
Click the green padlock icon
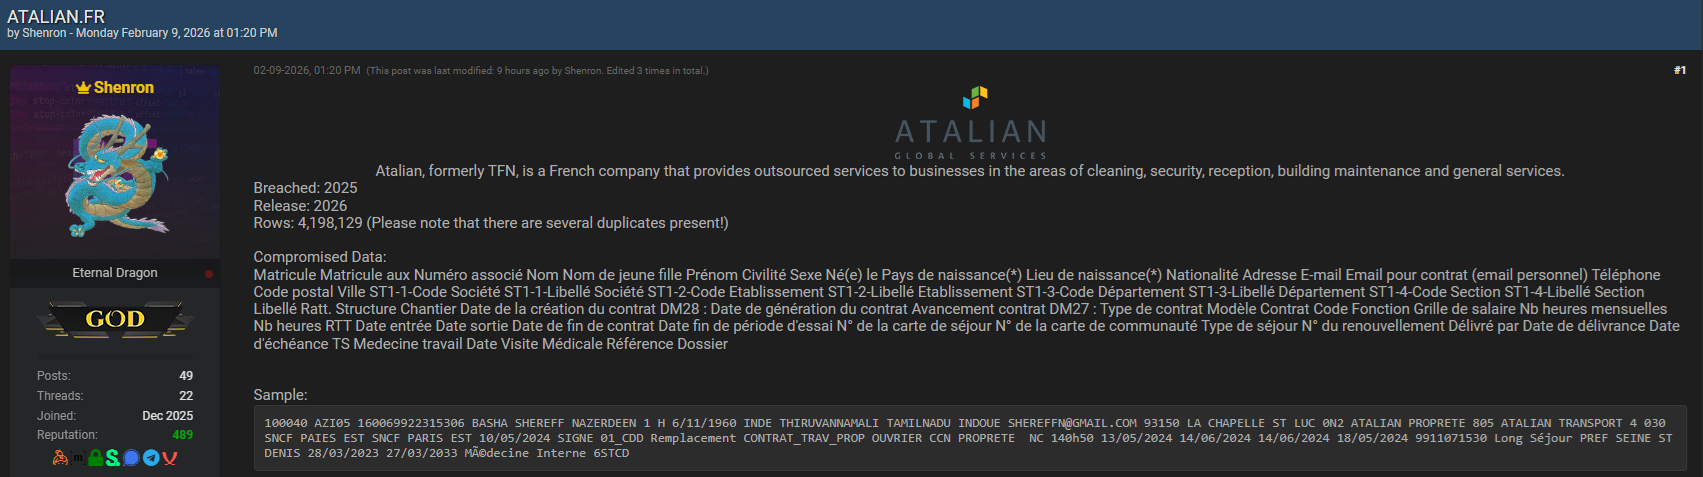95,458
